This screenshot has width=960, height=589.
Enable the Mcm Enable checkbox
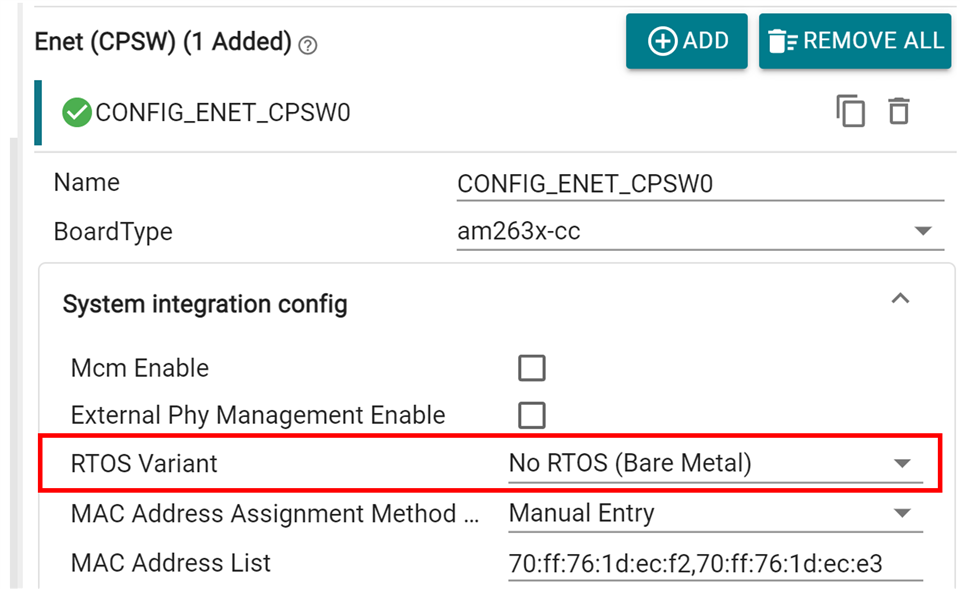coord(531,368)
